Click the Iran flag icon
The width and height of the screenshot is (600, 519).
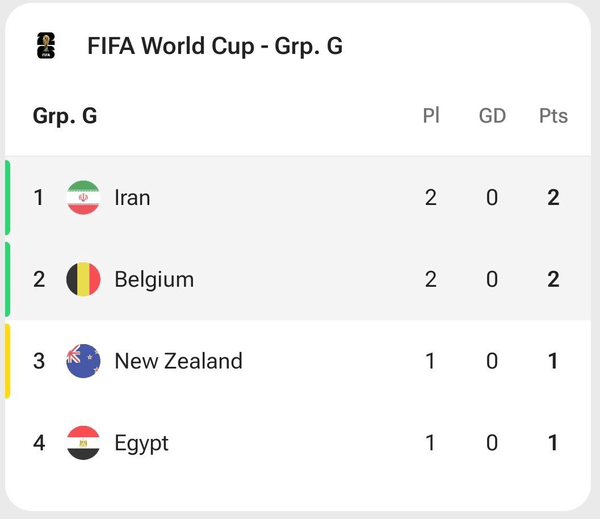point(83,197)
